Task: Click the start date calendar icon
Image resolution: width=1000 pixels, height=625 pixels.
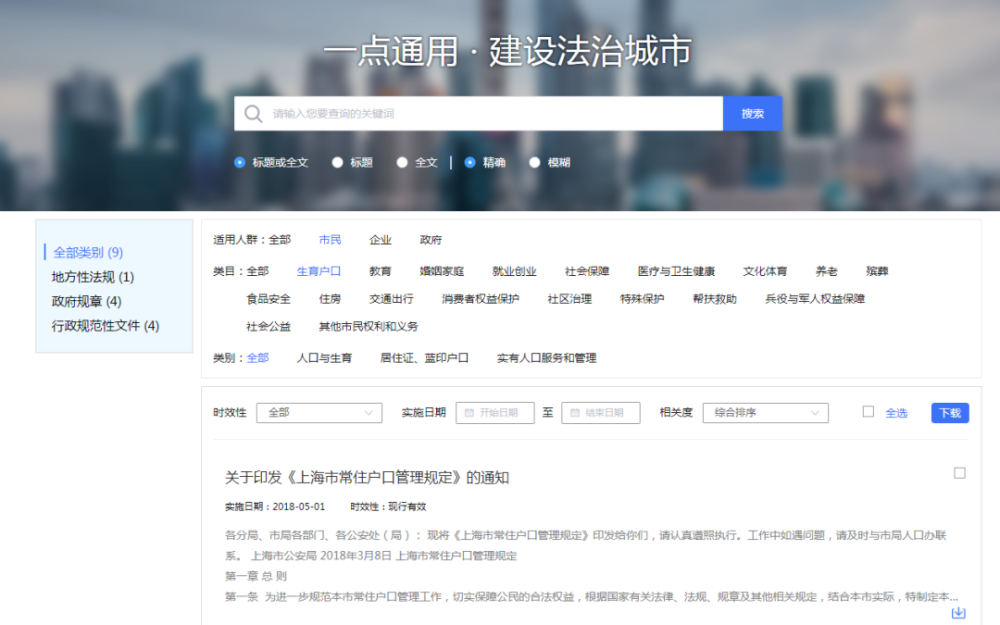Action: coord(468,413)
